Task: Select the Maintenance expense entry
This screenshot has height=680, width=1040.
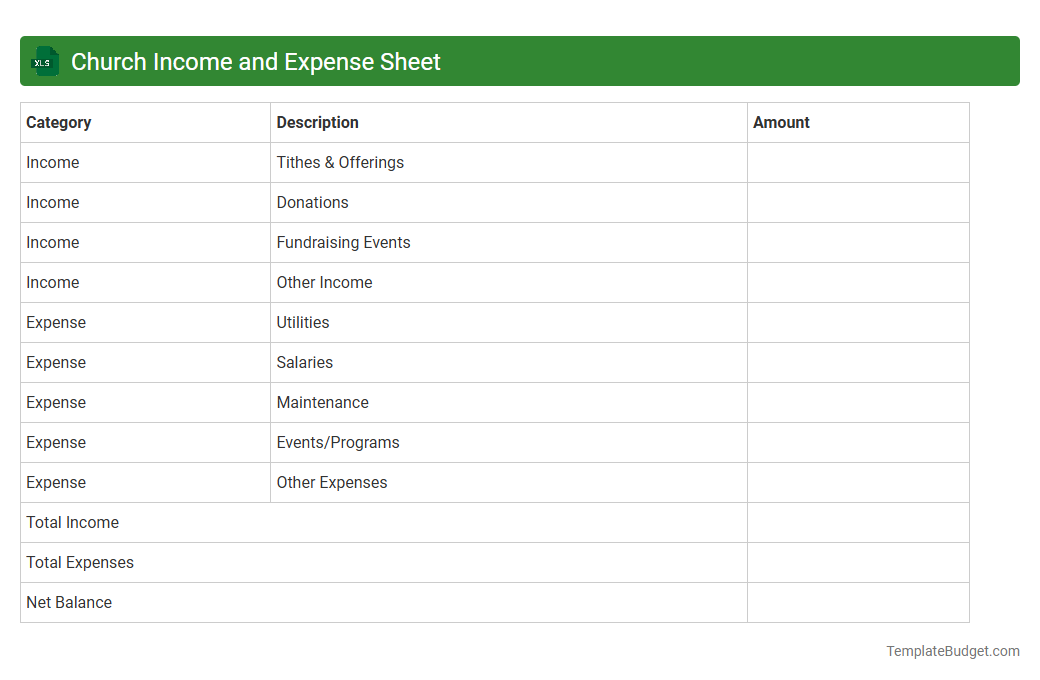Action: (322, 402)
